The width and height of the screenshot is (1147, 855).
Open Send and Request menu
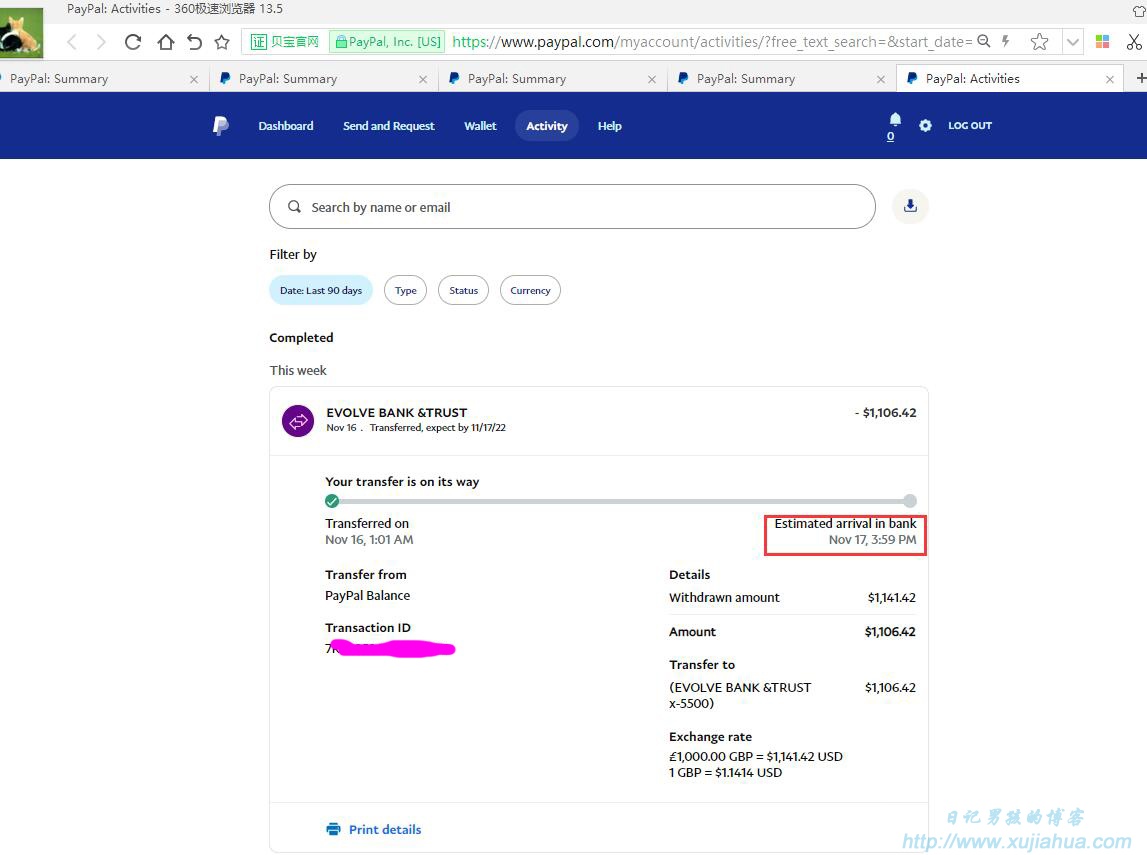pyautogui.click(x=388, y=126)
